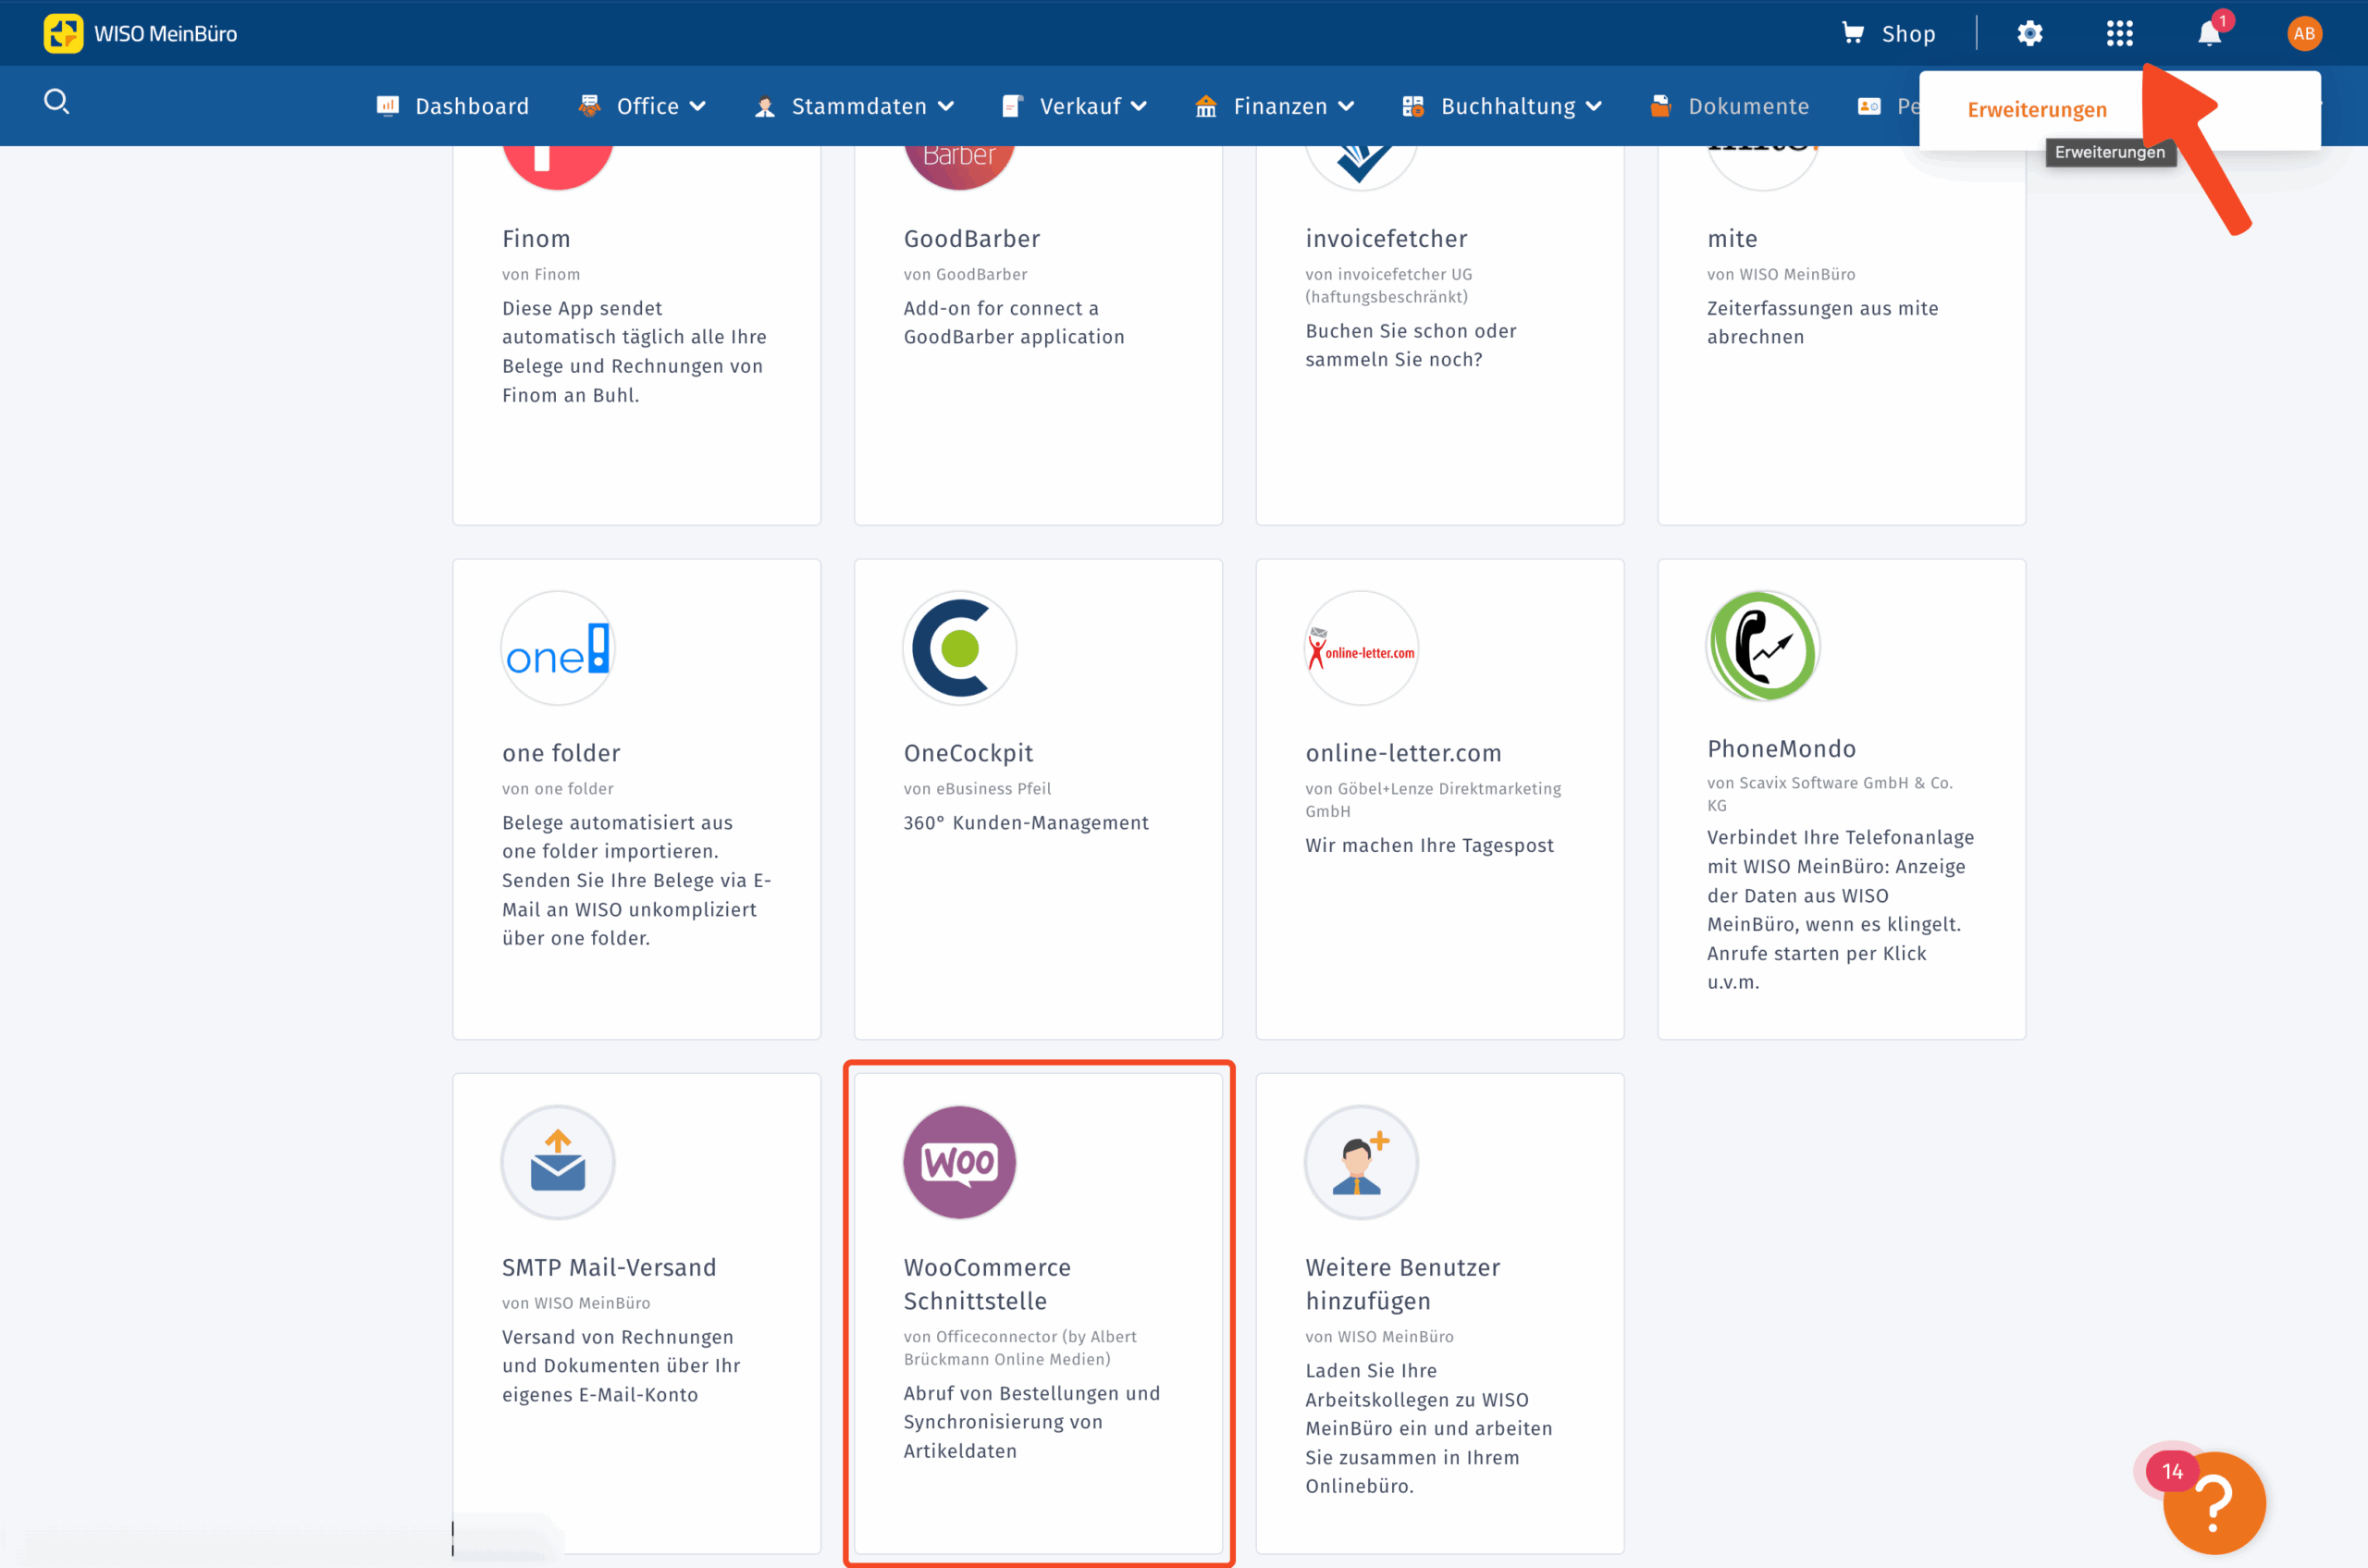Click the Buchhaltung grid icon
This screenshot has height=1568, width=2368.
pyautogui.click(x=1413, y=105)
